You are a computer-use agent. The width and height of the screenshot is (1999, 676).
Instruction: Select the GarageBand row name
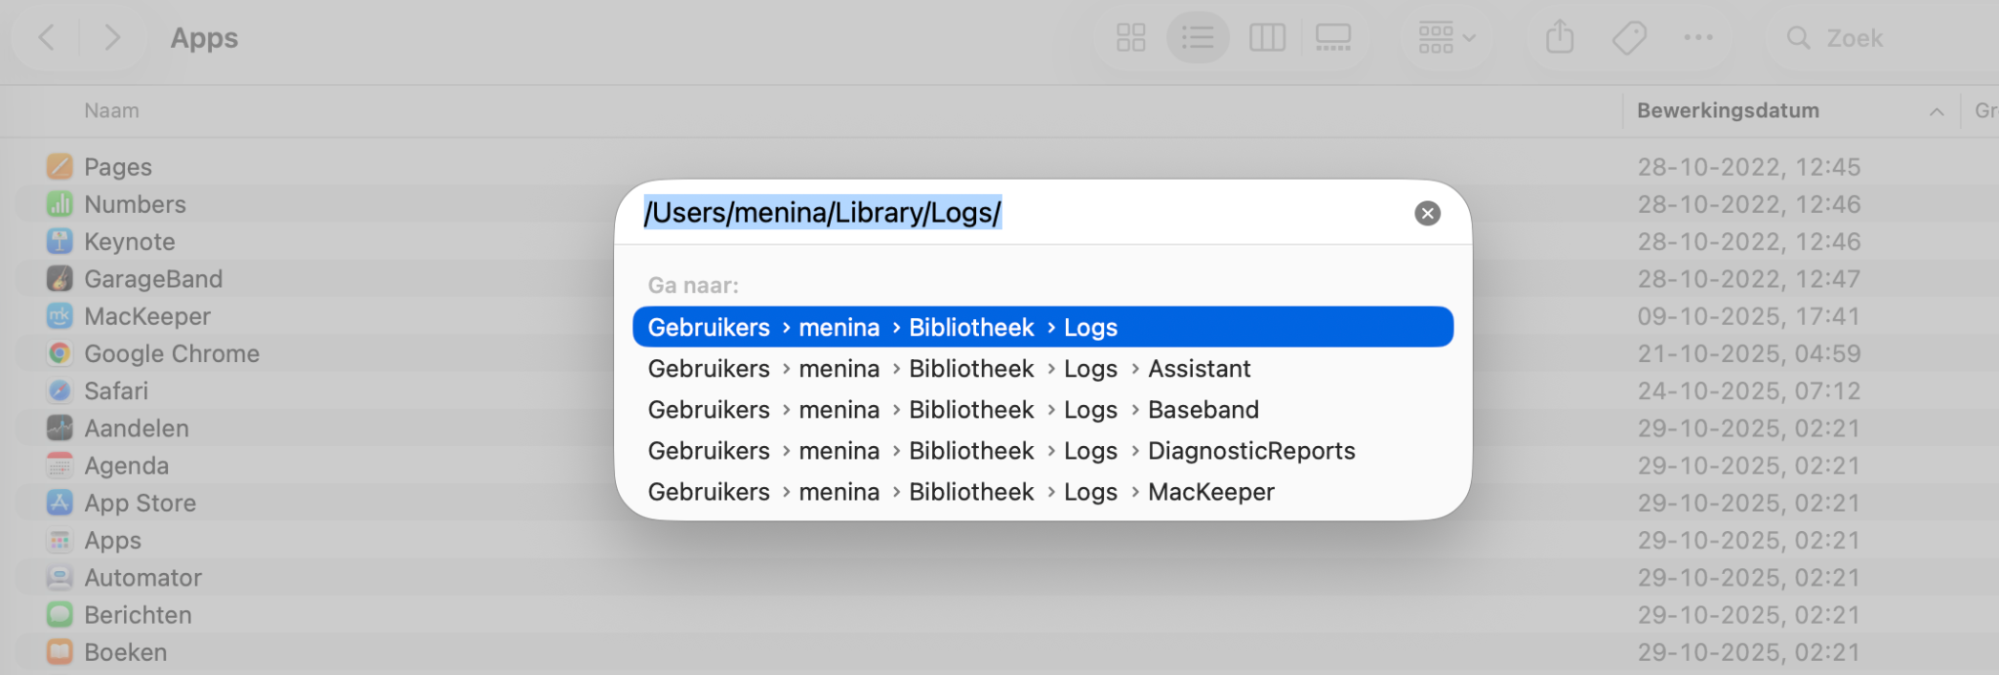click(153, 279)
